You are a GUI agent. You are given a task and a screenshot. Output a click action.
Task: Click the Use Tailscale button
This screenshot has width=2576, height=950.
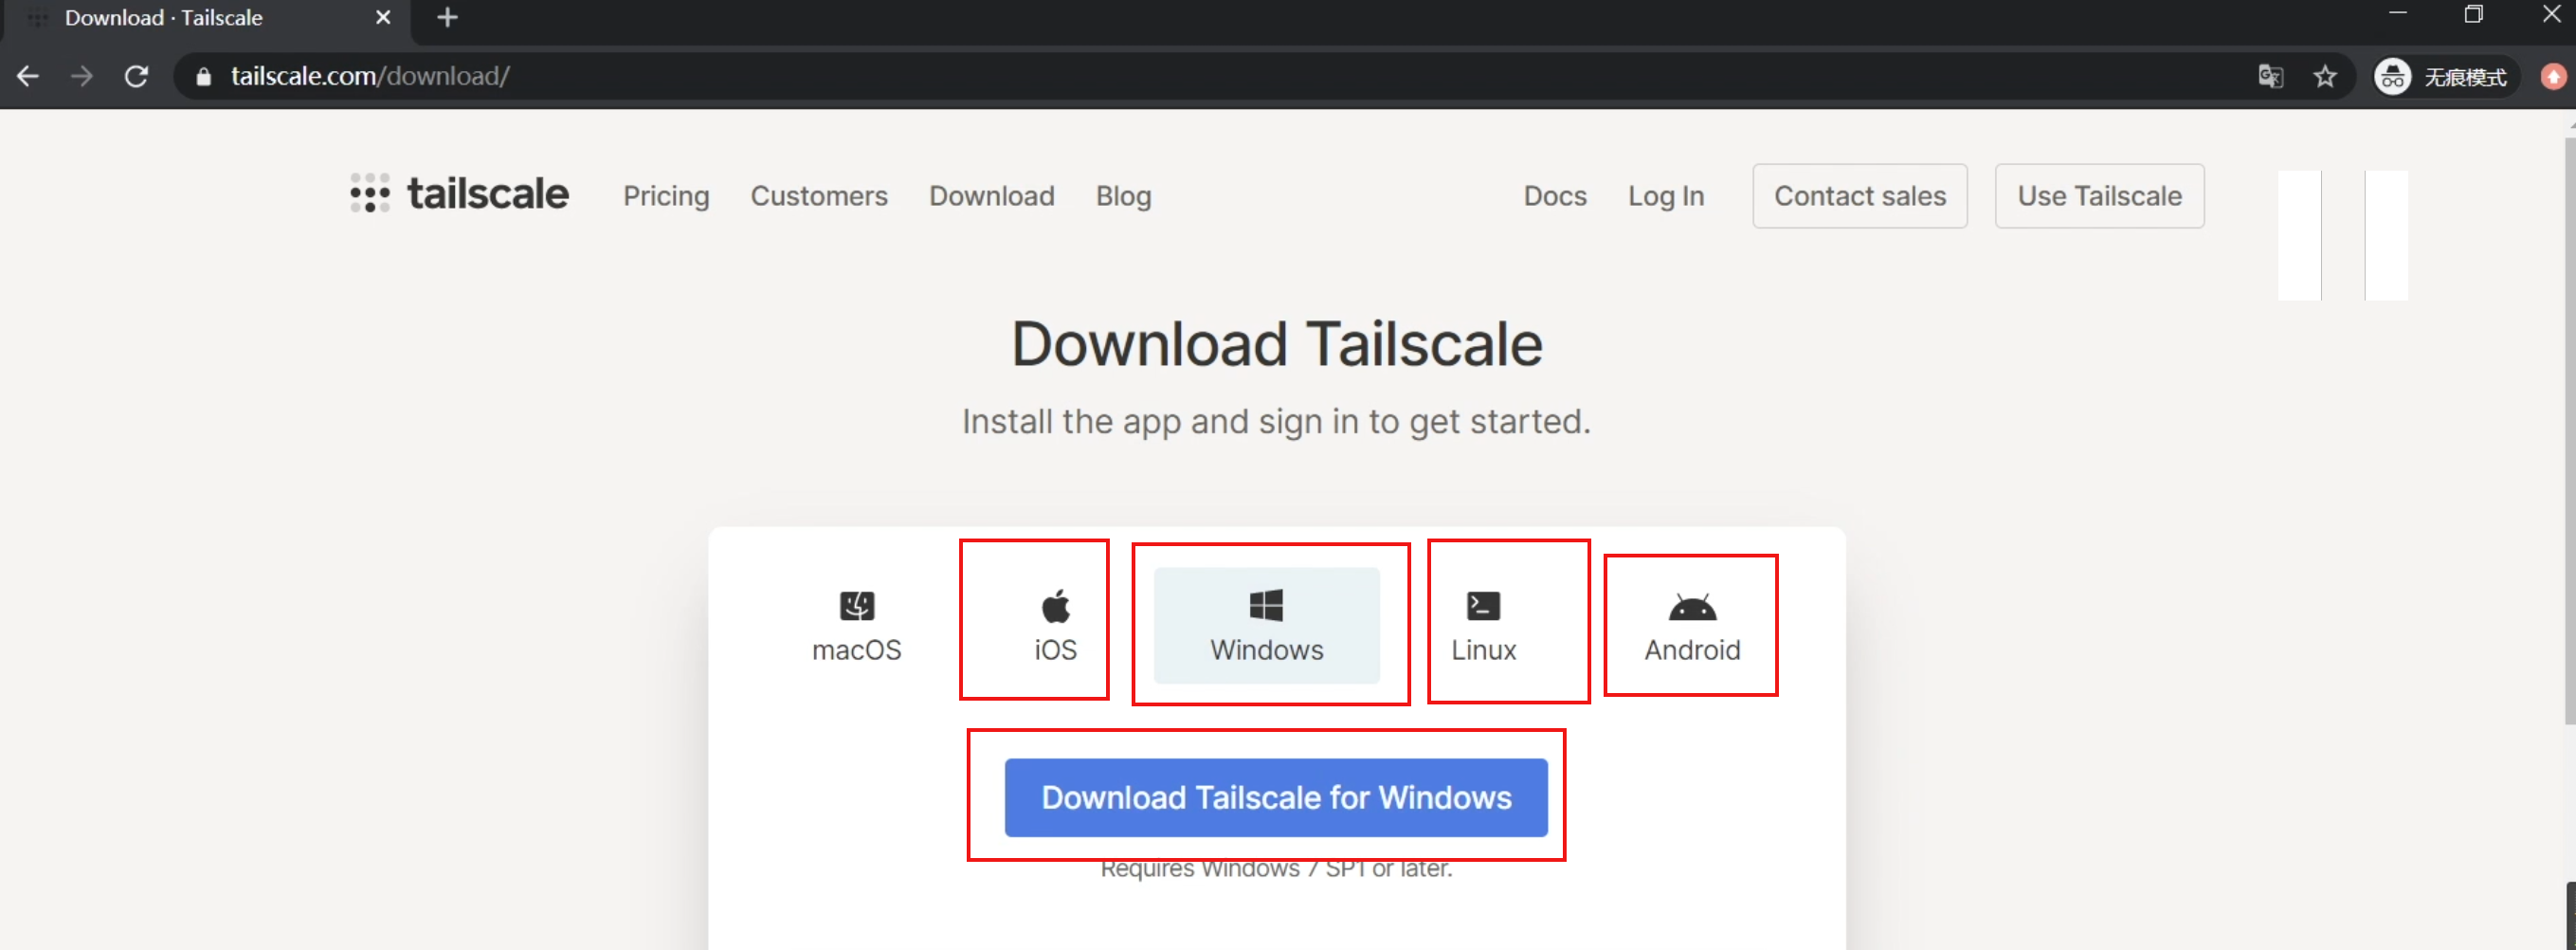2099,196
